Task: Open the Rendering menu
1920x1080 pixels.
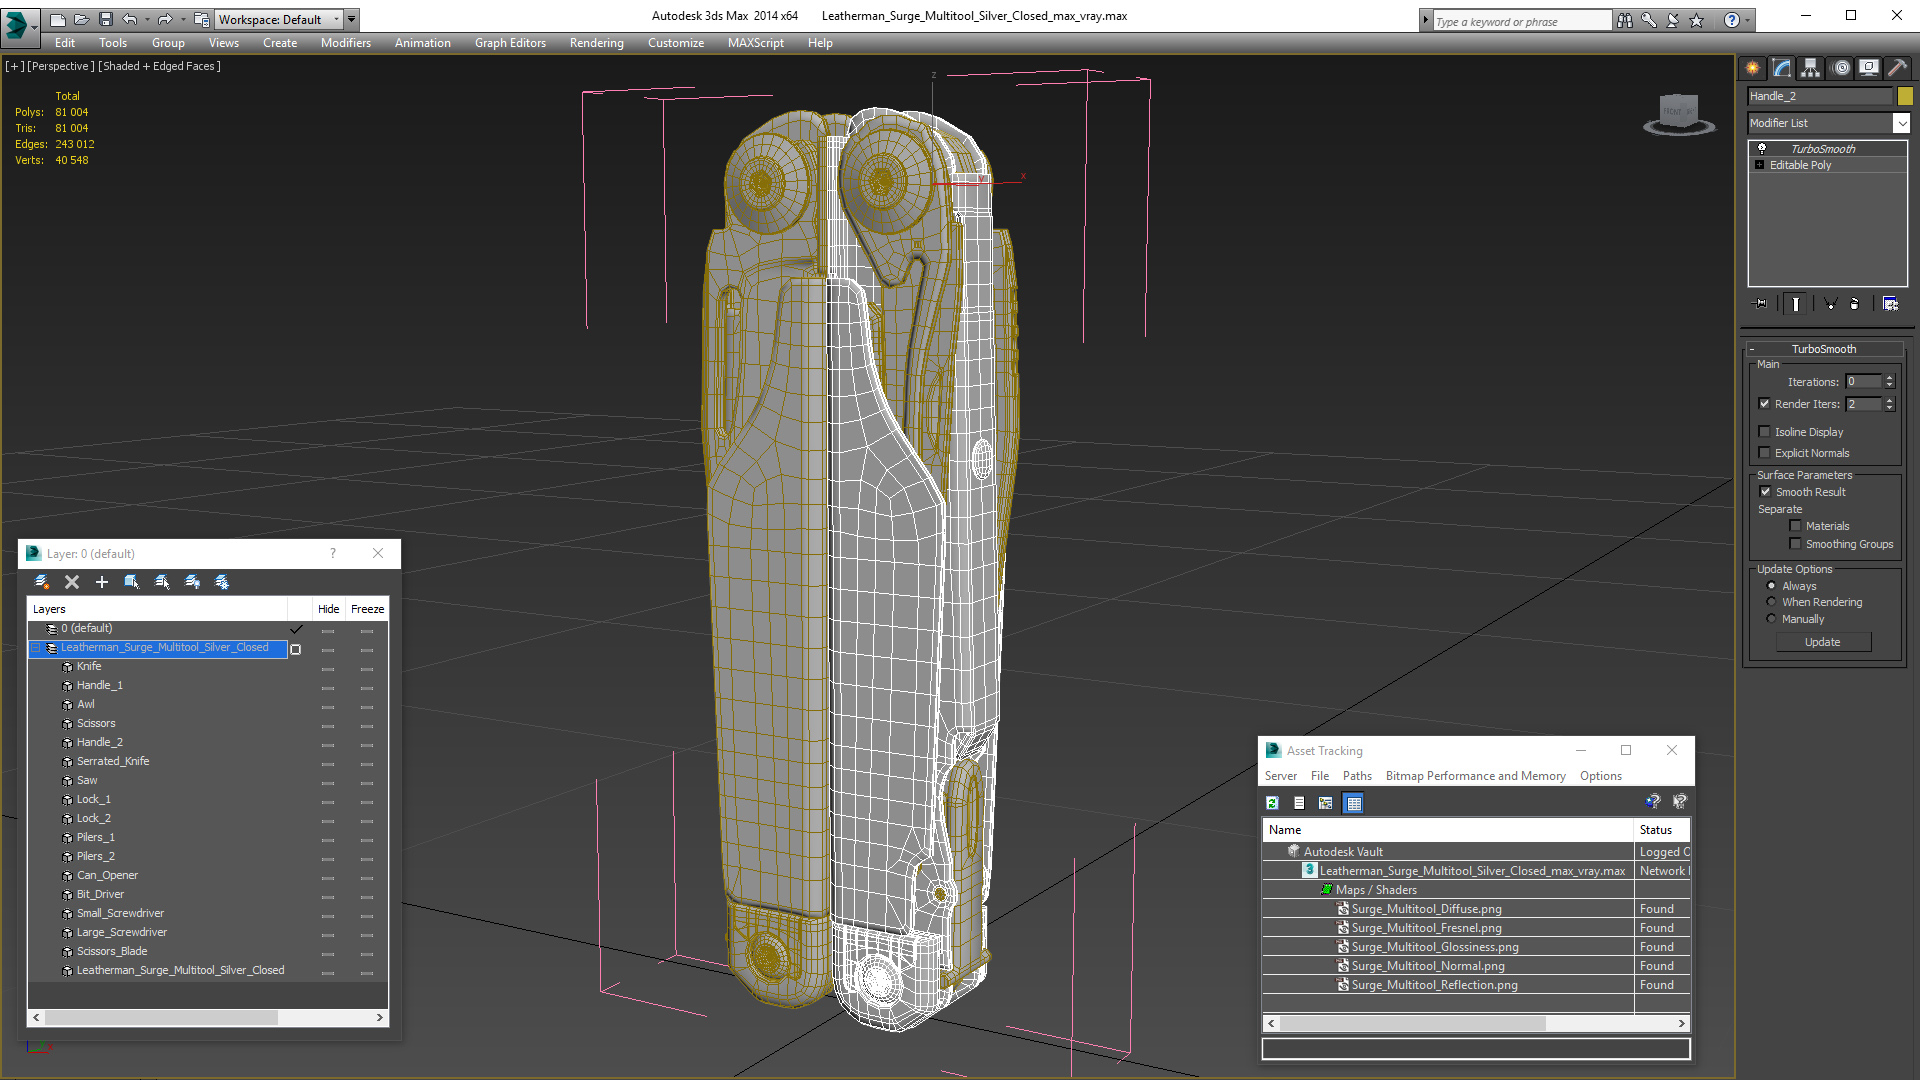Action: coord(596,43)
